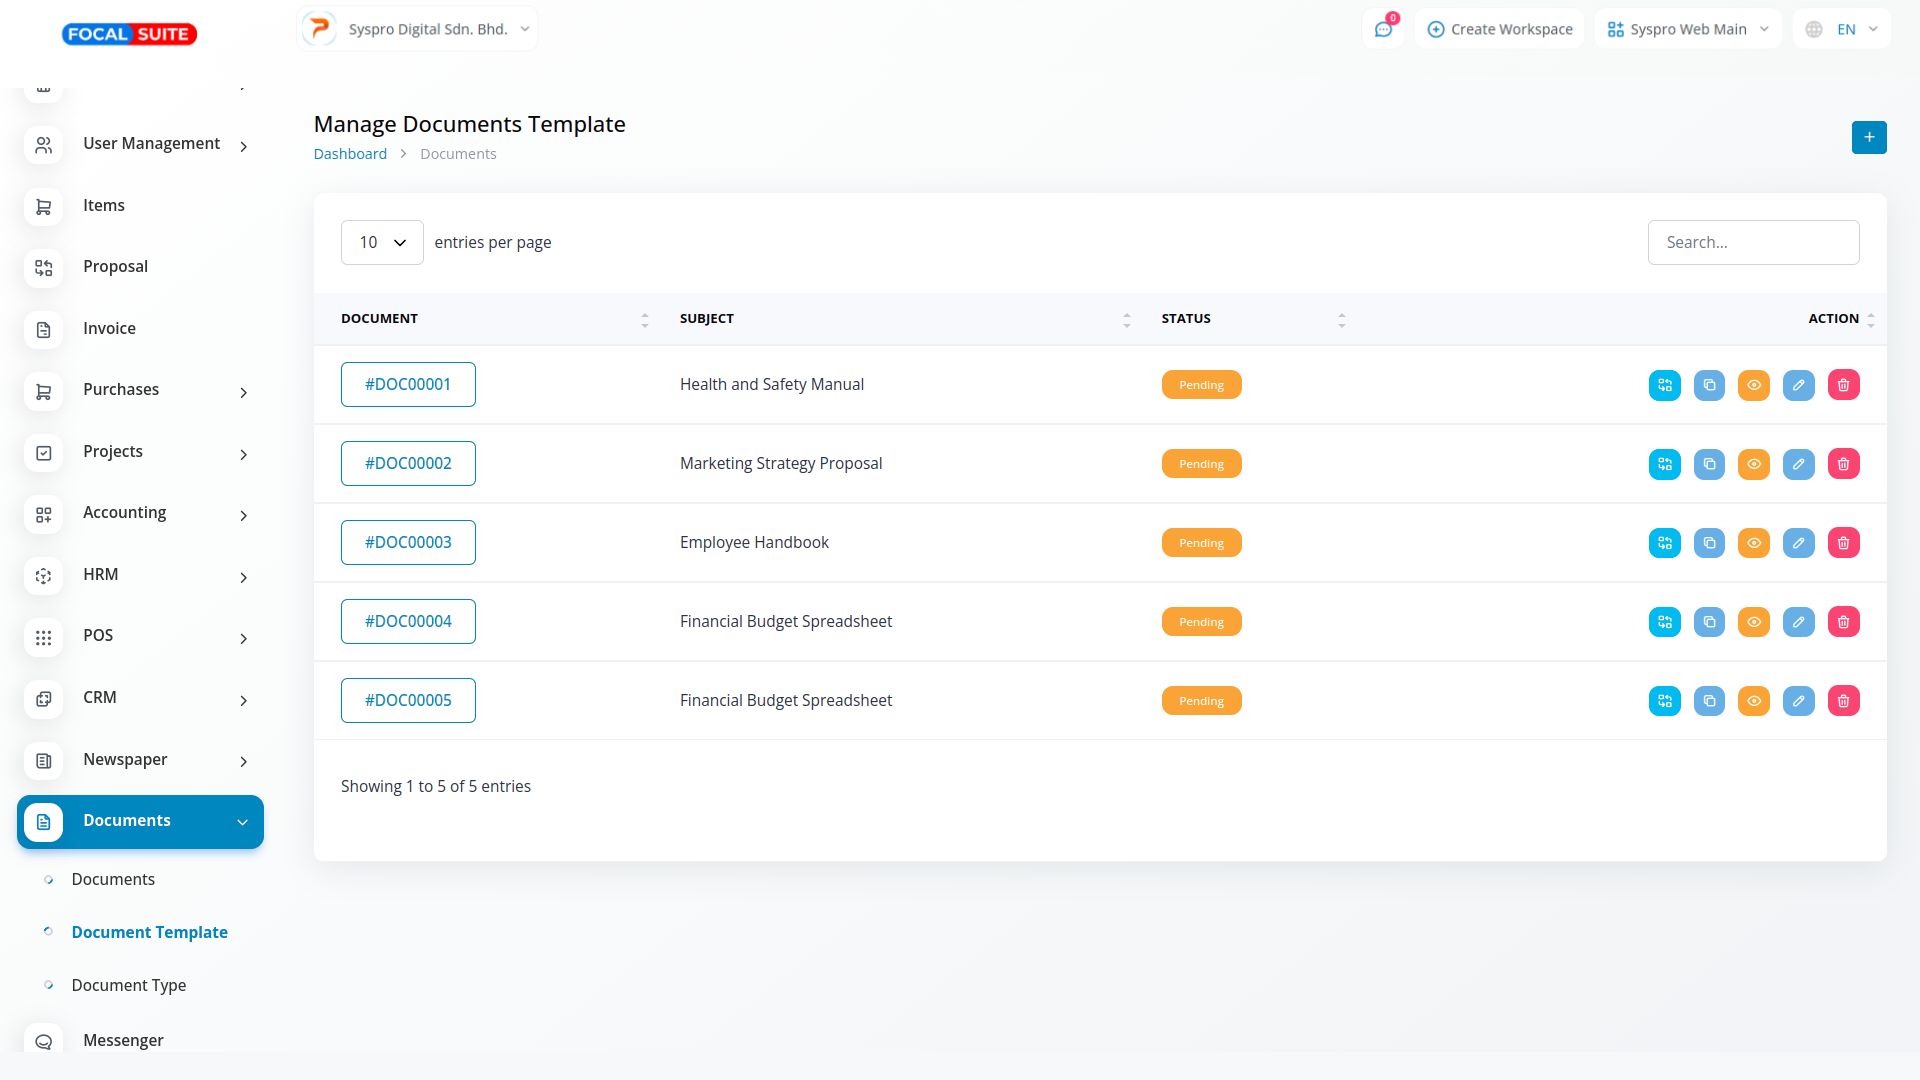
Task: Click the Create Workspace button
Action: point(1499,29)
